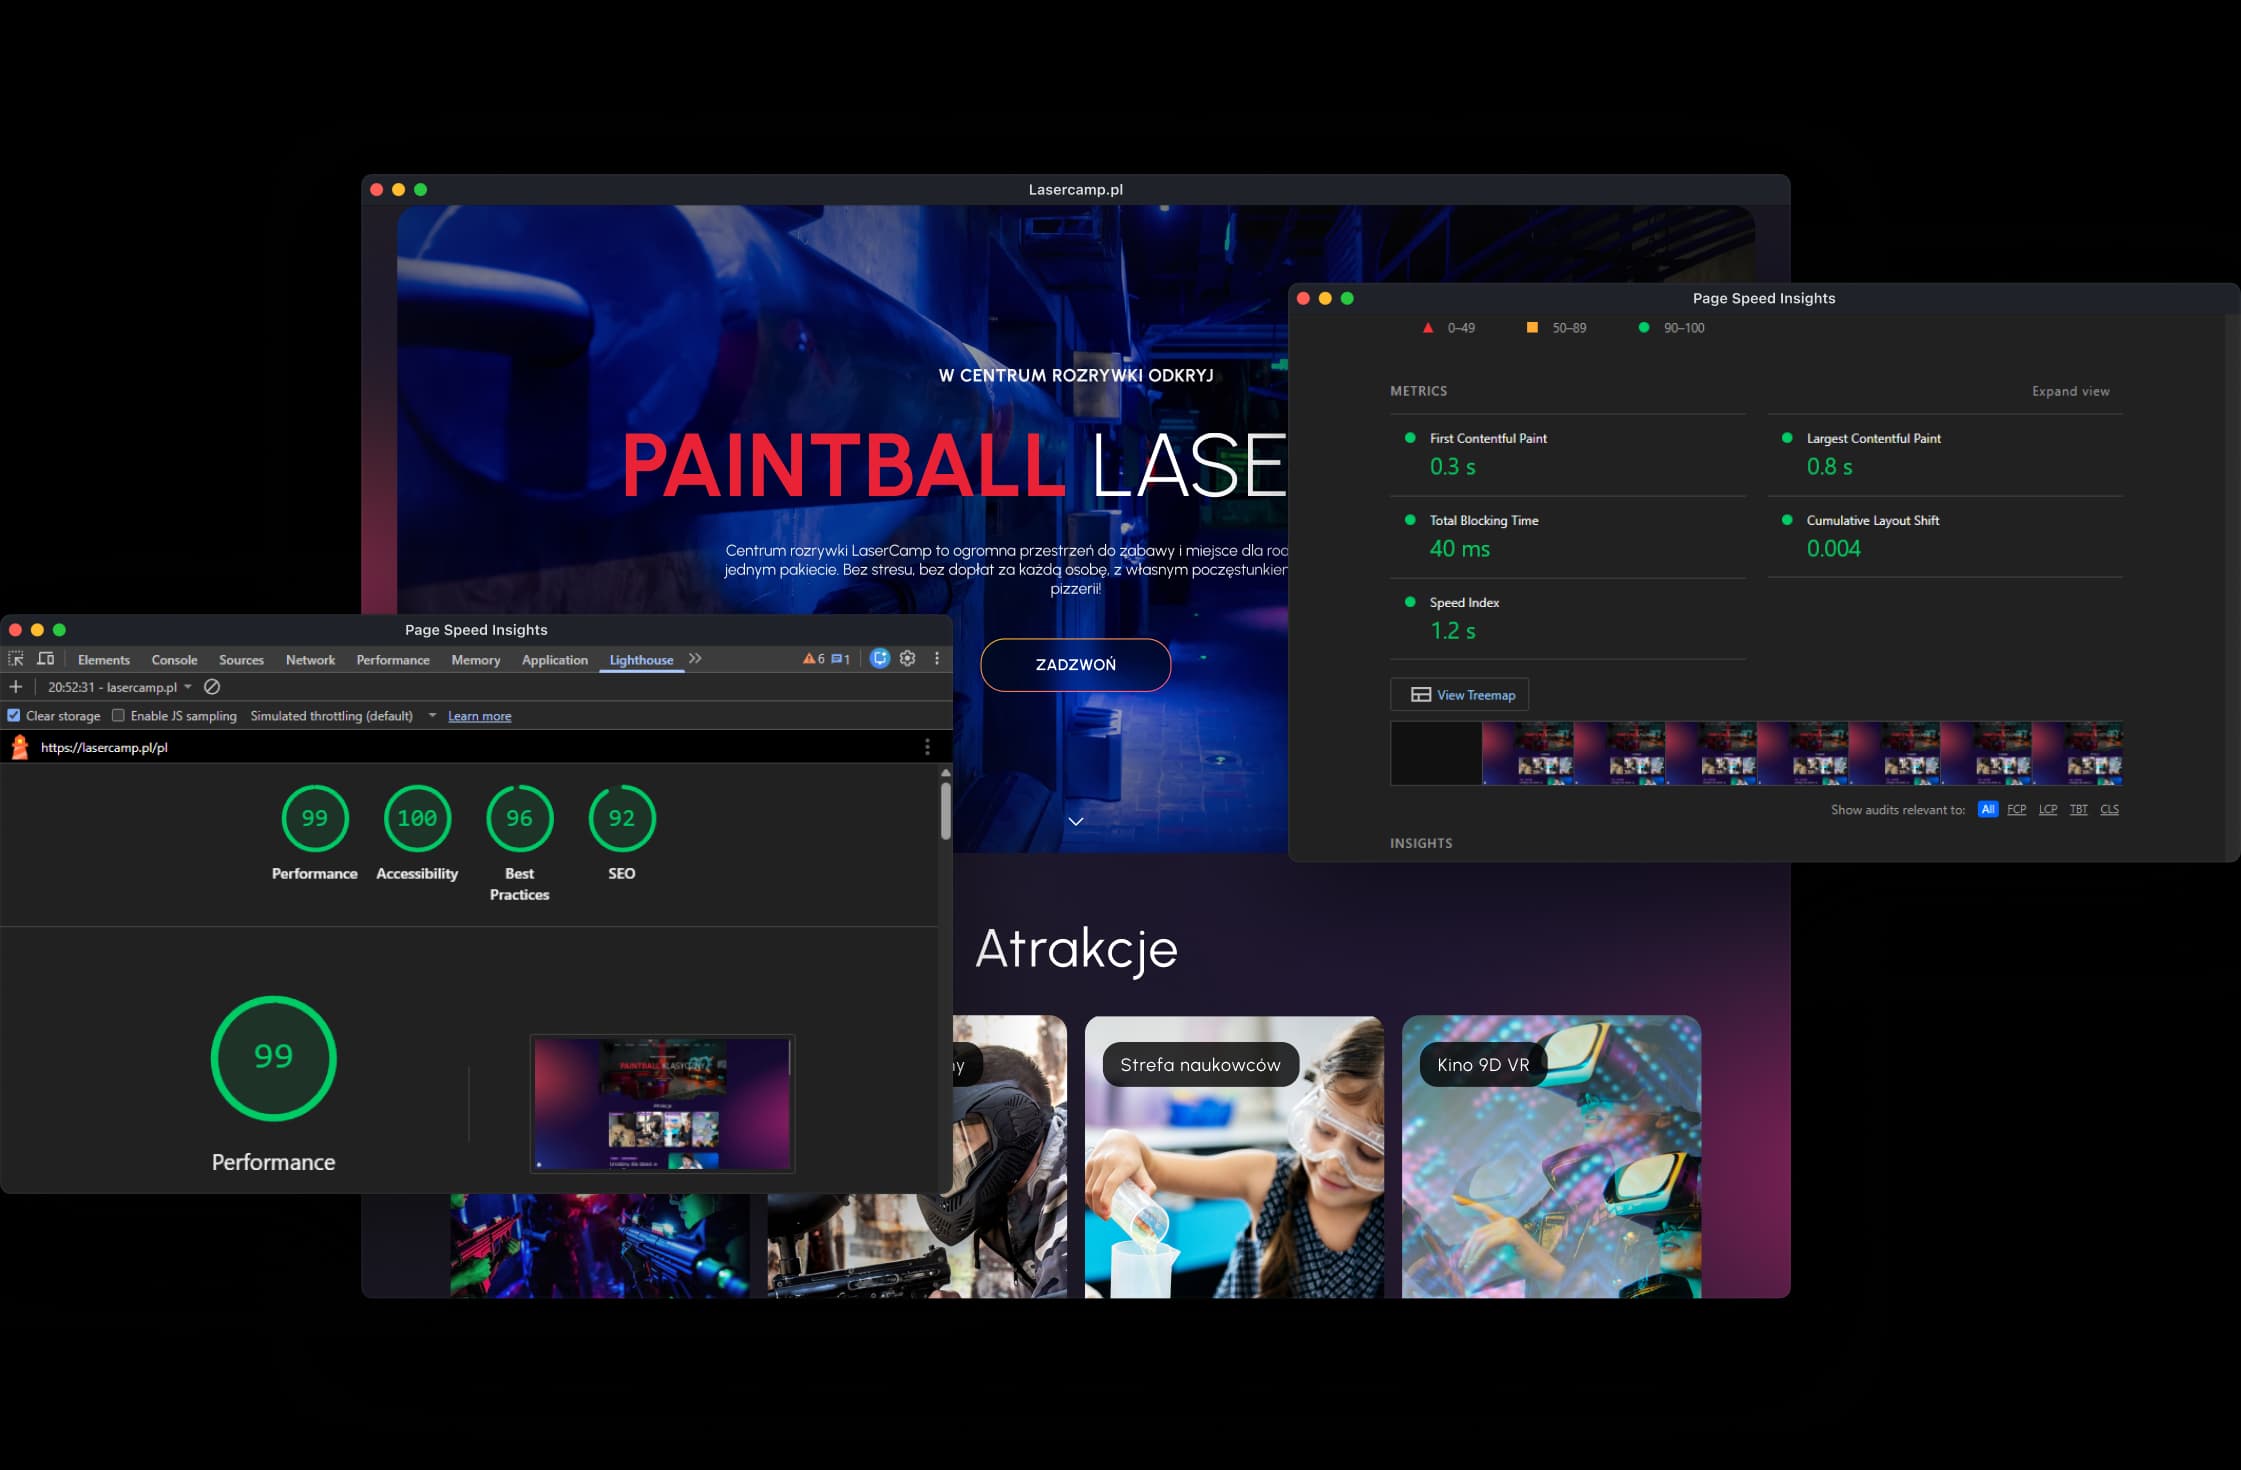Toggle the device toolbar icon
The image size is (2241, 1470).
pyautogui.click(x=46, y=659)
